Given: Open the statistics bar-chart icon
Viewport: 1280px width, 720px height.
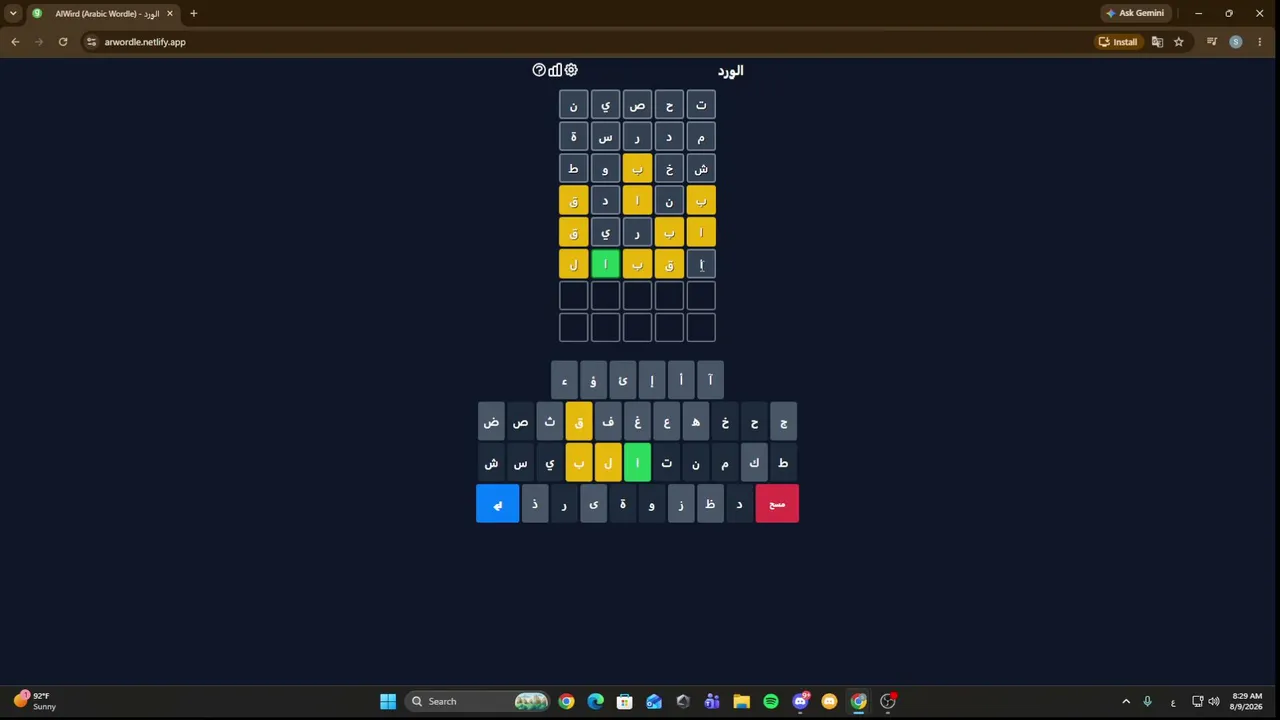Looking at the screenshot, I should coord(555,70).
